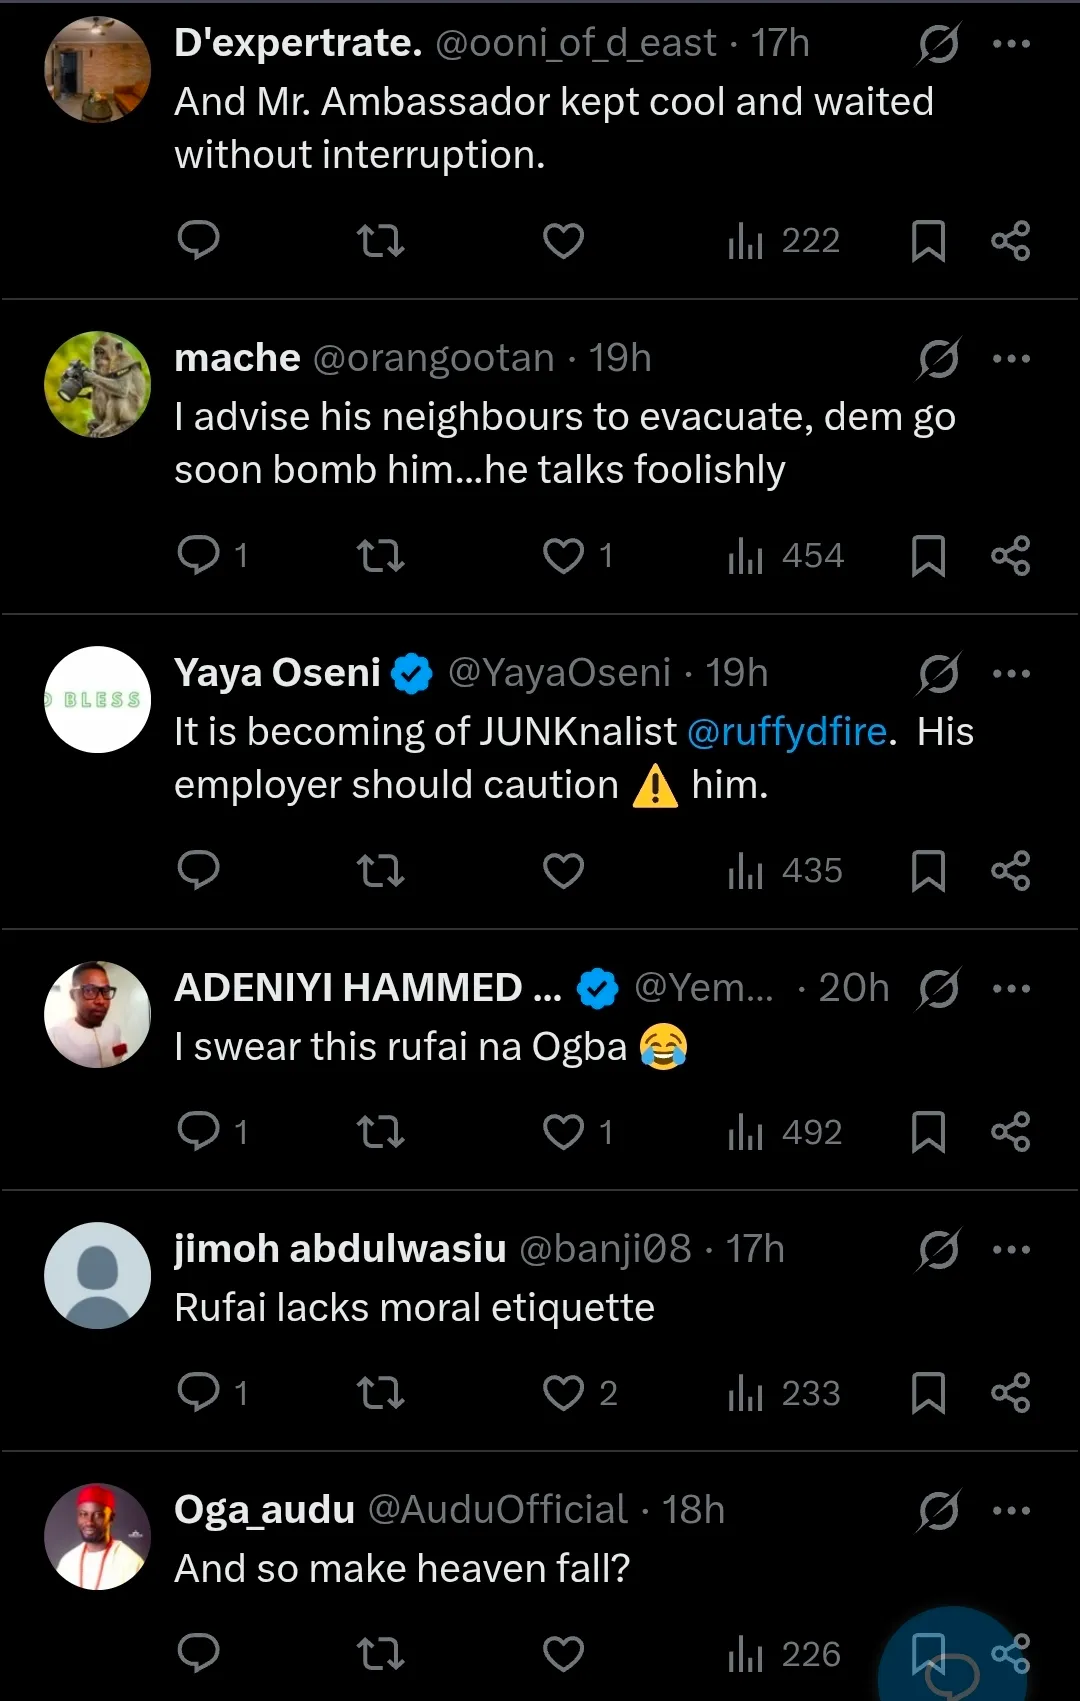1080x1701 pixels.
Task: Like mache's tweet about neighbours evacuating
Action: click(563, 556)
